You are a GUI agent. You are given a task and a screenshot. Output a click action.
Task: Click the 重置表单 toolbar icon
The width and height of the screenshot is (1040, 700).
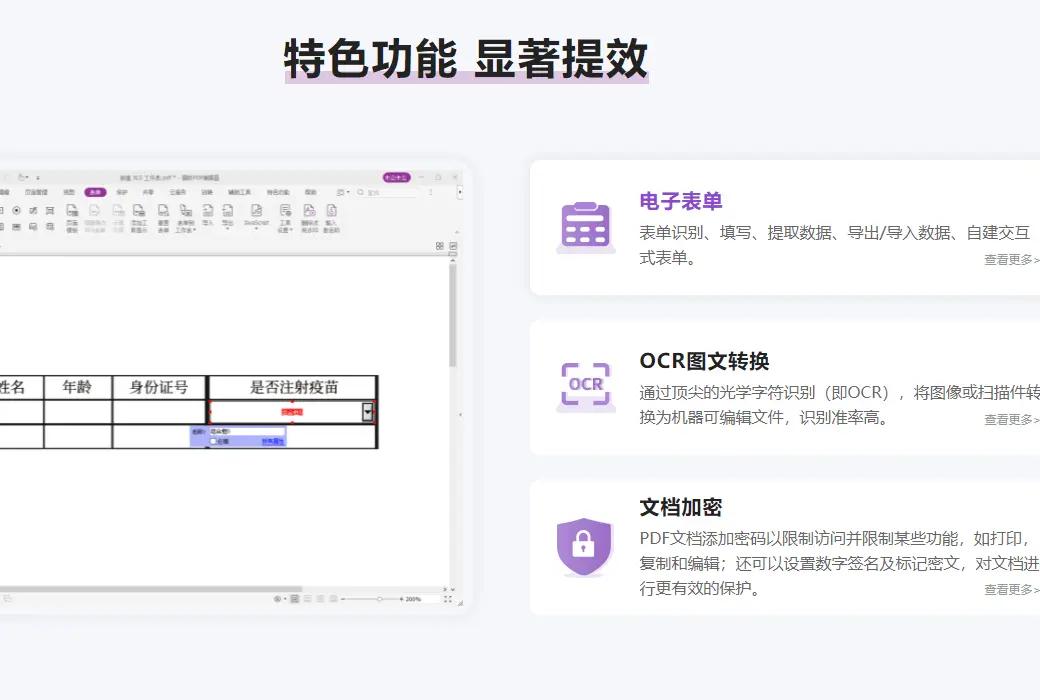(163, 218)
